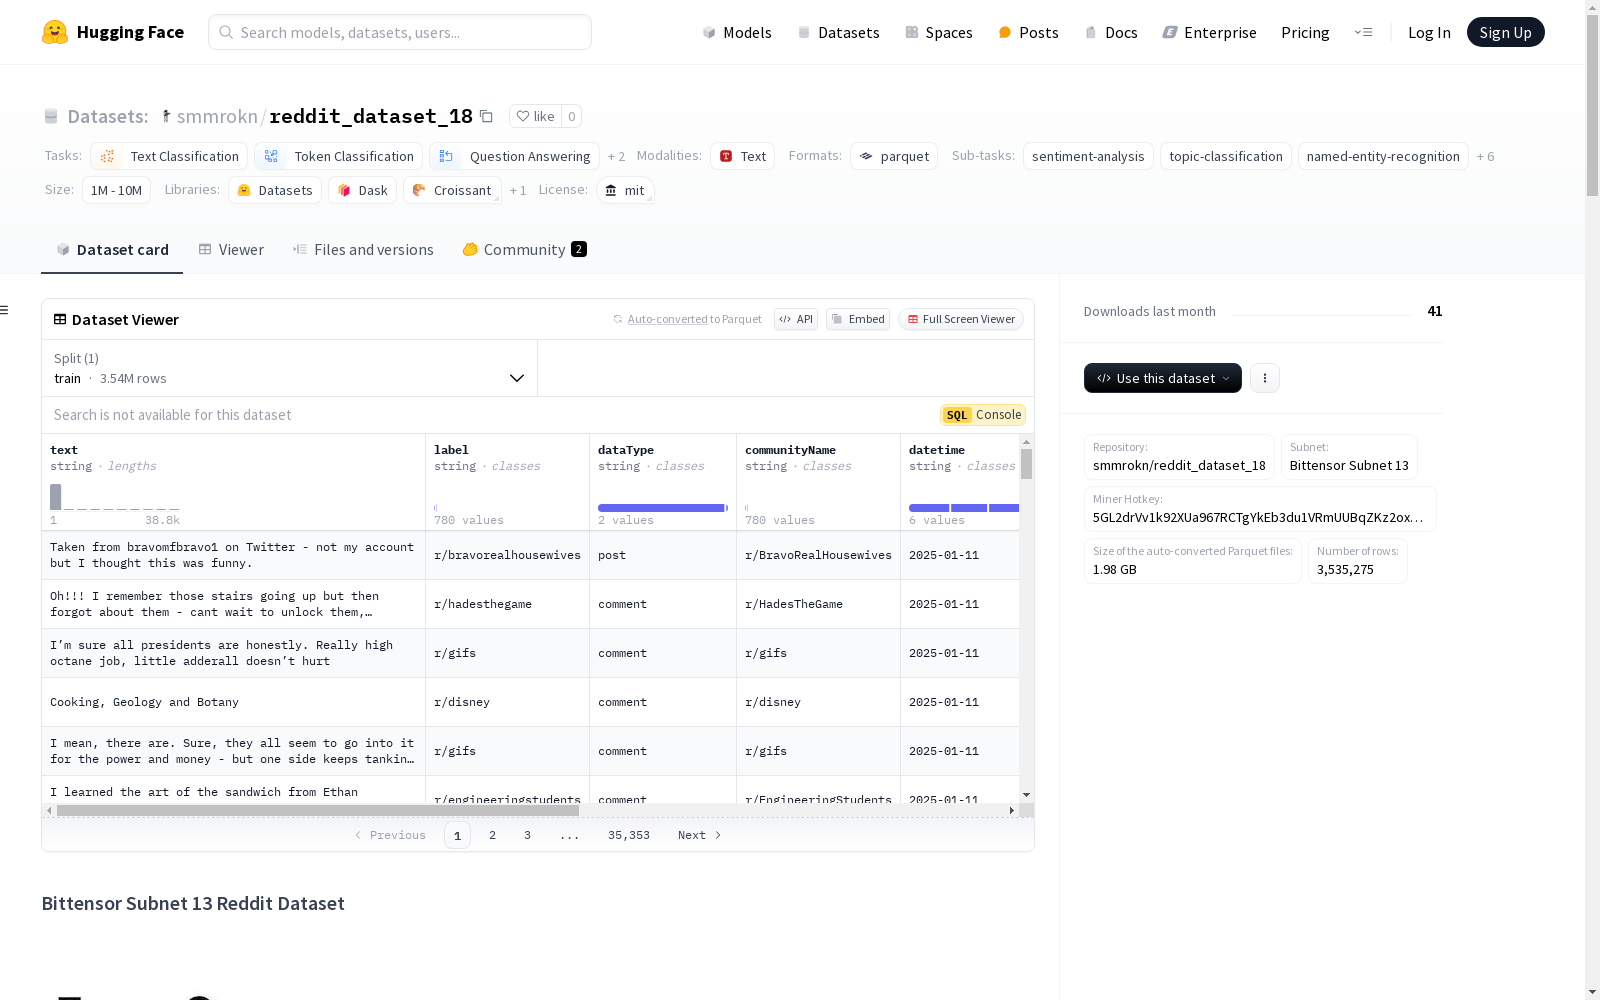Viewport: 1600px width, 1000px height.
Task: Open the API button in Dataset Viewer
Action: pos(796,319)
